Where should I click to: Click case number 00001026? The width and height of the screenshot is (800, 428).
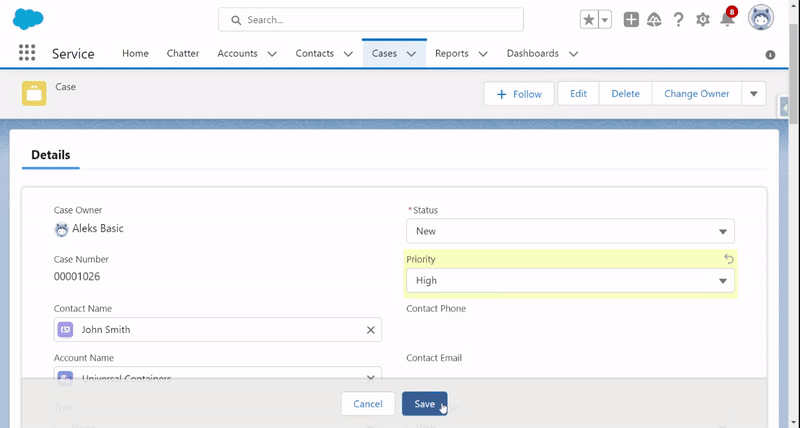[x=77, y=276]
